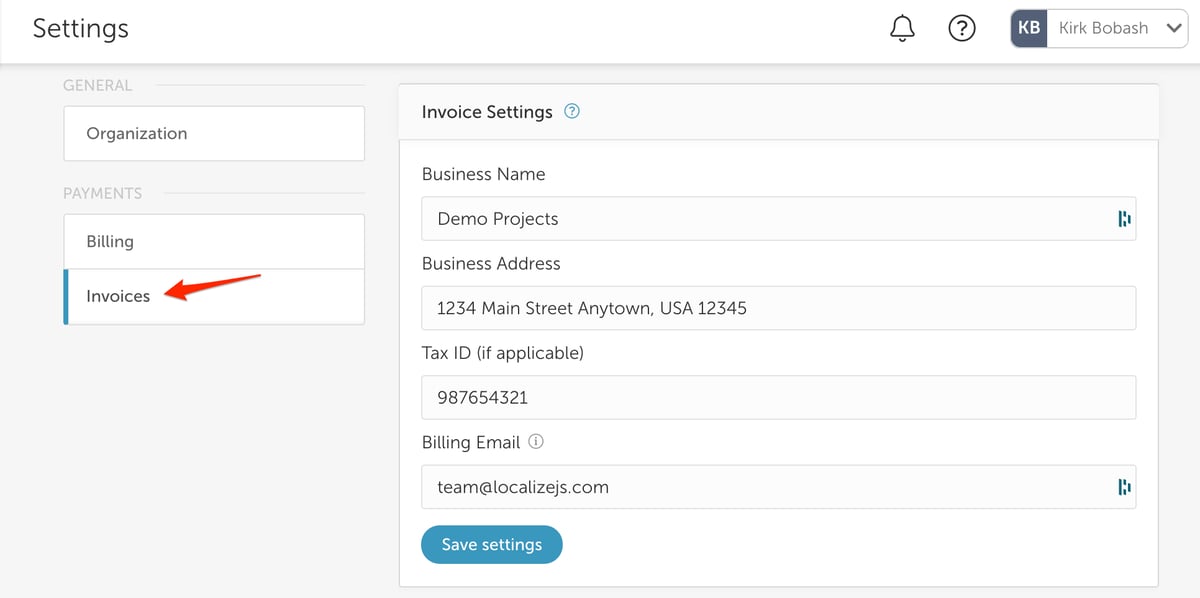Expand the Kirk Bobash account dropdown arrow
1200x598 pixels.
point(1174,29)
